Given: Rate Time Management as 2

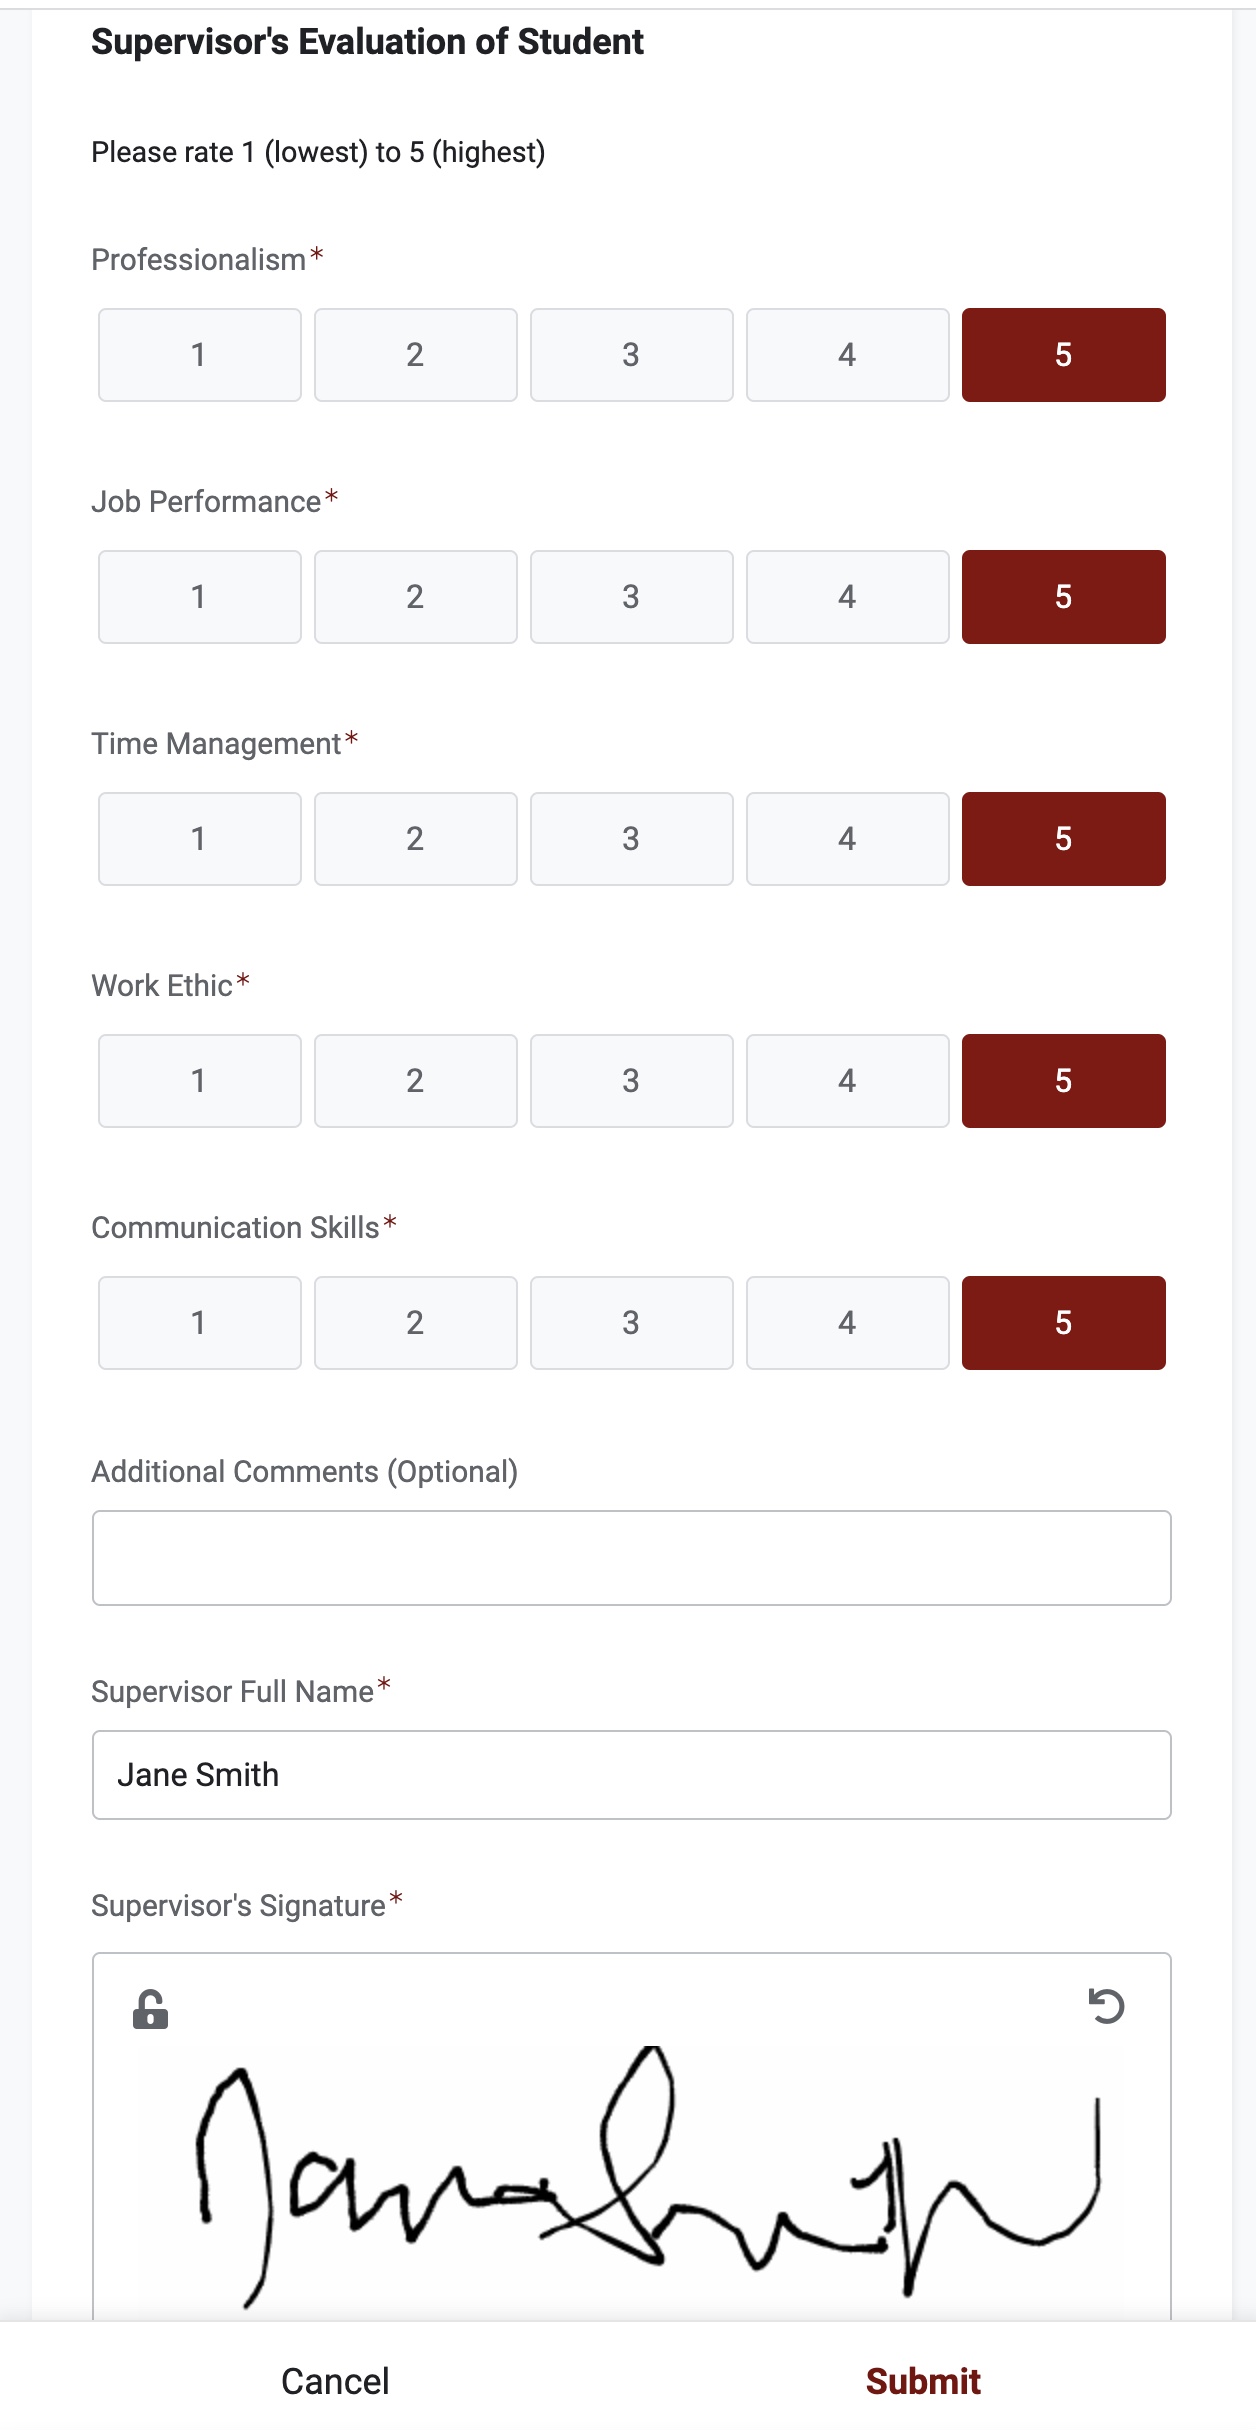Looking at the screenshot, I should point(415,839).
